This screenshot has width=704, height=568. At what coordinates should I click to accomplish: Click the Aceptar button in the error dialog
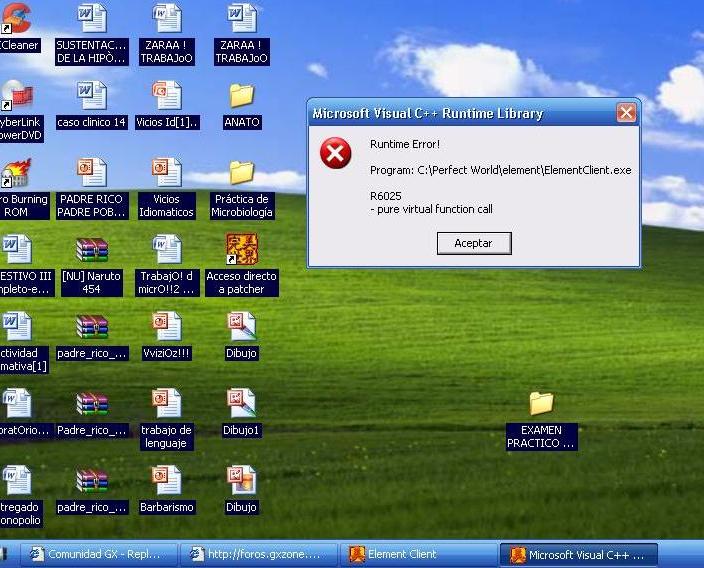point(474,243)
